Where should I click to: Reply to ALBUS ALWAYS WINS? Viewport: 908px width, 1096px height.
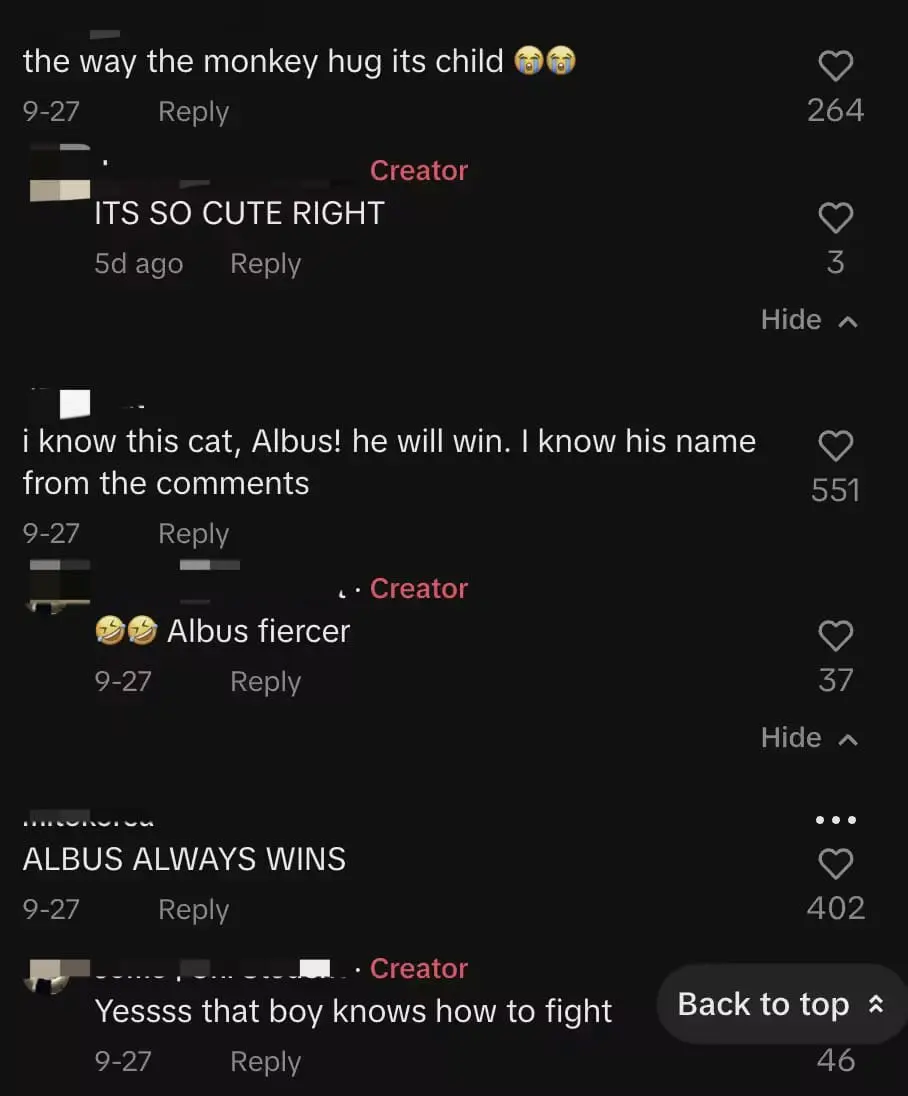tap(194, 909)
